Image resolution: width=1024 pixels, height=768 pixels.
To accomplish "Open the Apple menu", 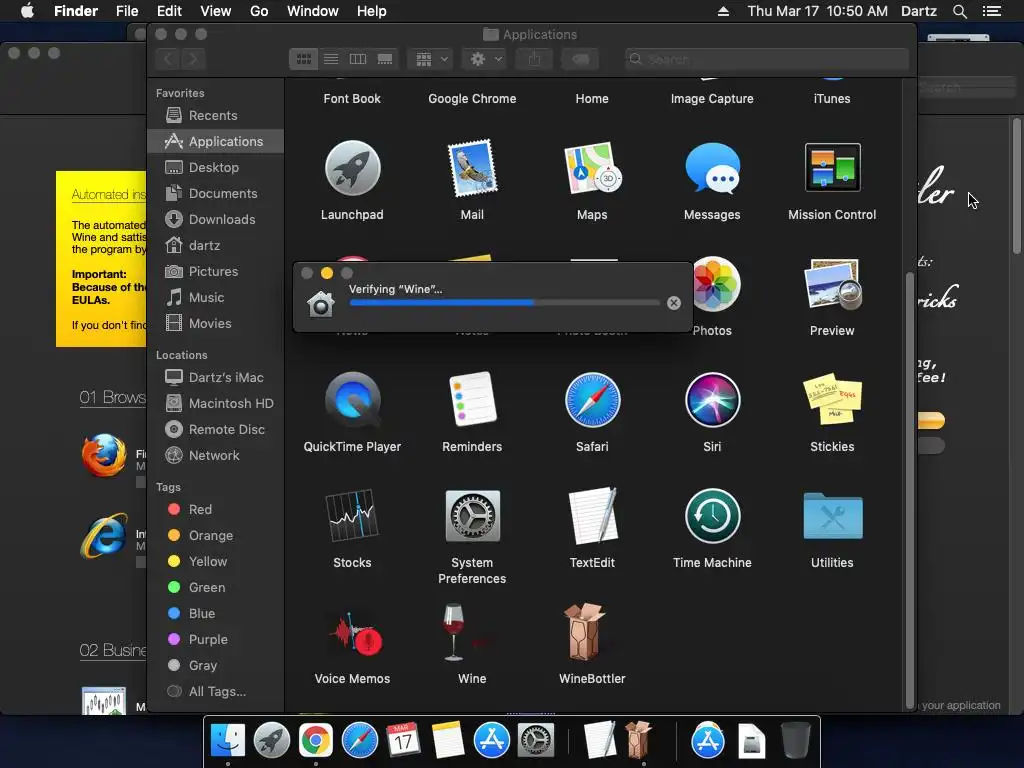I will point(27,11).
